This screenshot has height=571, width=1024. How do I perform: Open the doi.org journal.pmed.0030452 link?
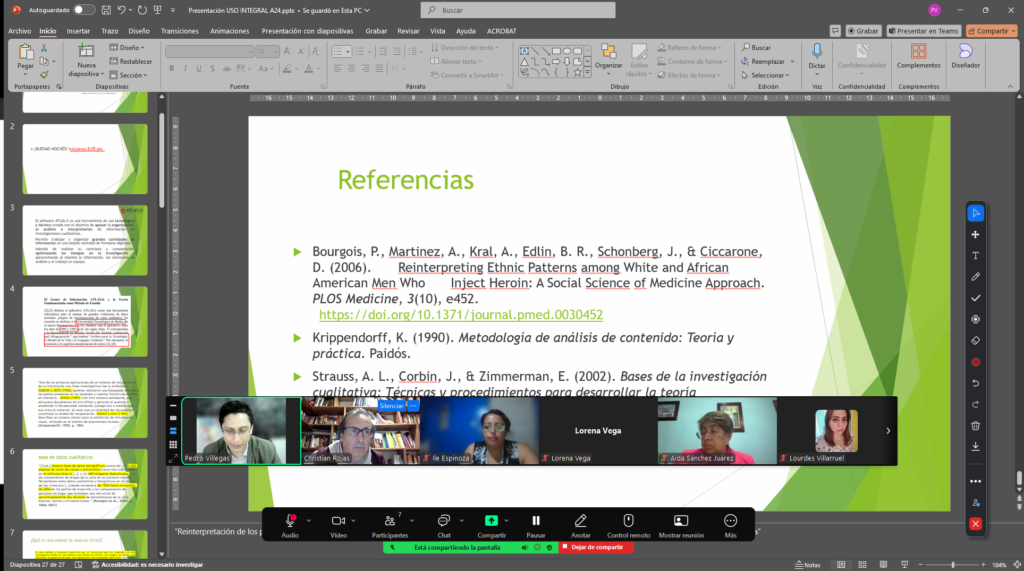[460, 315]
